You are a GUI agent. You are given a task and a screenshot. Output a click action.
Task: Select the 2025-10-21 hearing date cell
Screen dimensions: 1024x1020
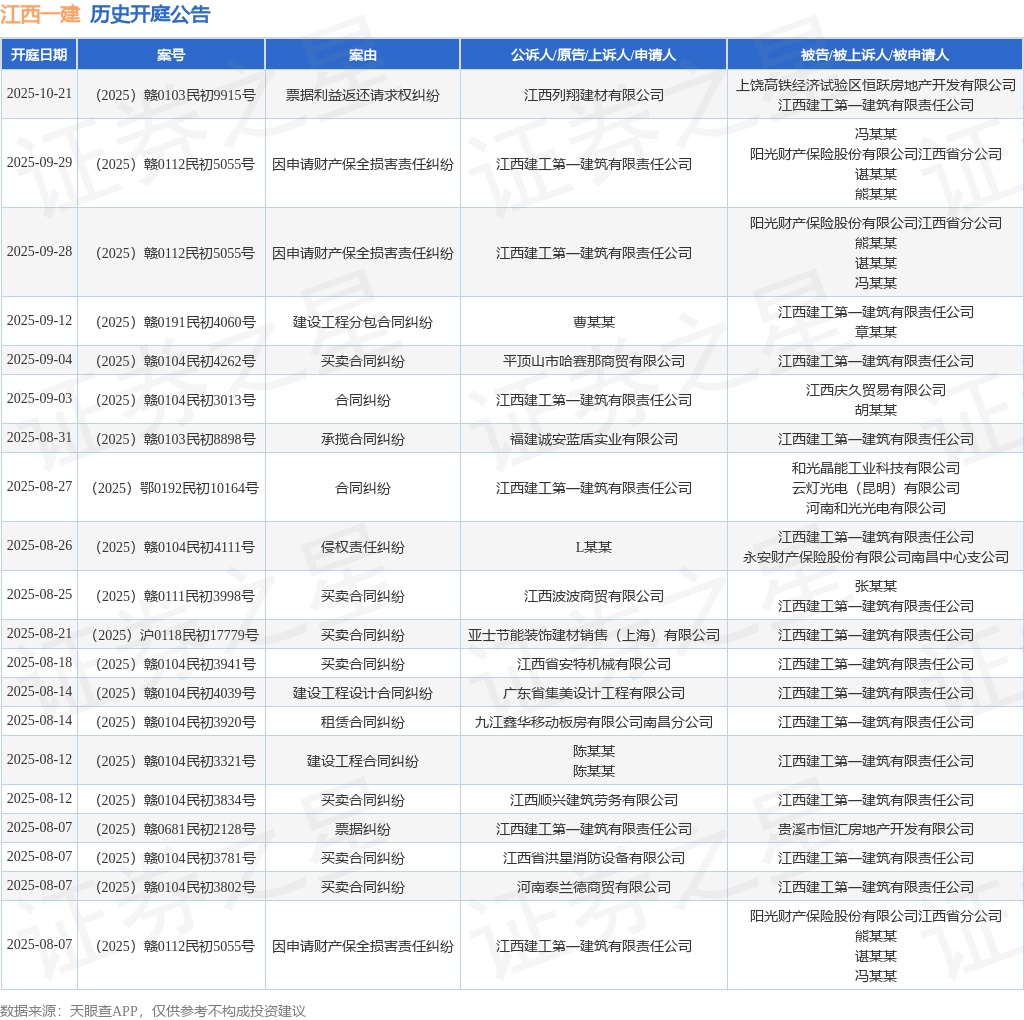[x=39, y=94]
